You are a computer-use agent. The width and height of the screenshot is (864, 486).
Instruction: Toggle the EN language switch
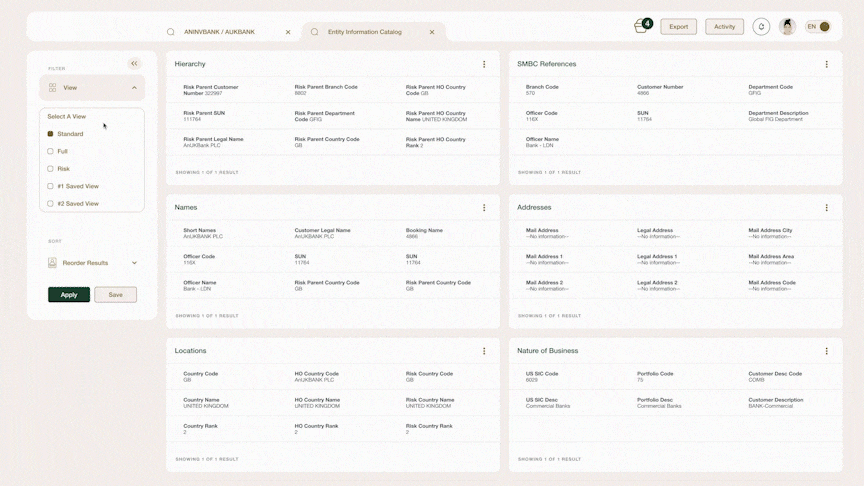coord(818,26)
